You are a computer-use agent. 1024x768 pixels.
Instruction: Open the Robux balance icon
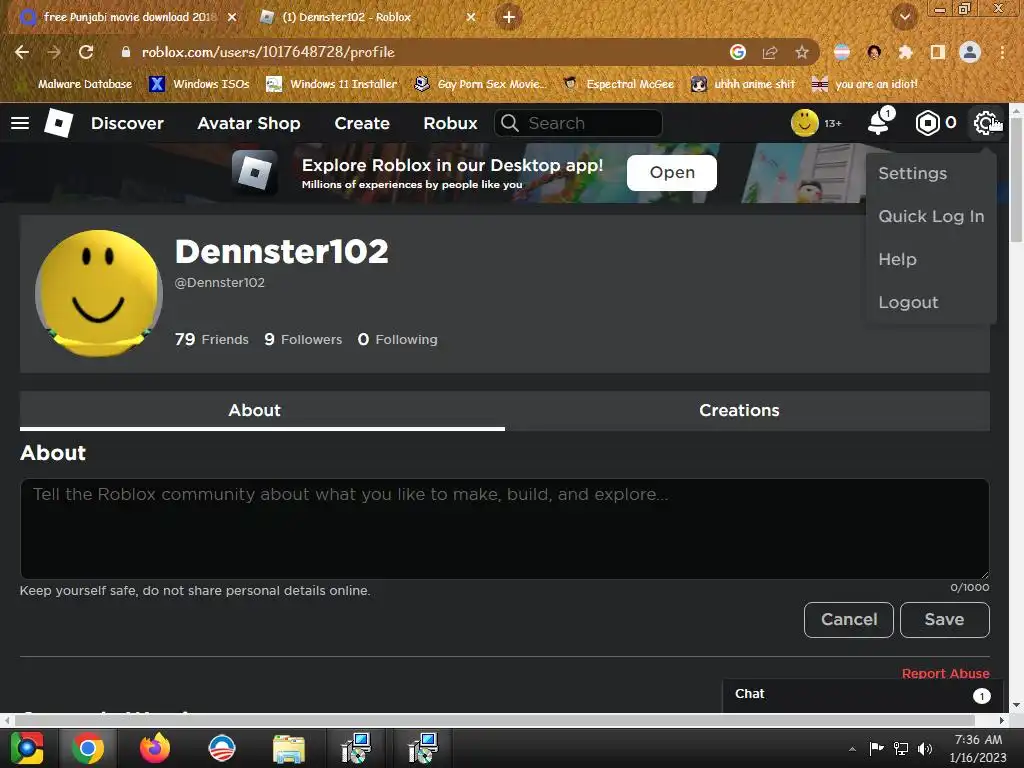[x=927, y=123]
